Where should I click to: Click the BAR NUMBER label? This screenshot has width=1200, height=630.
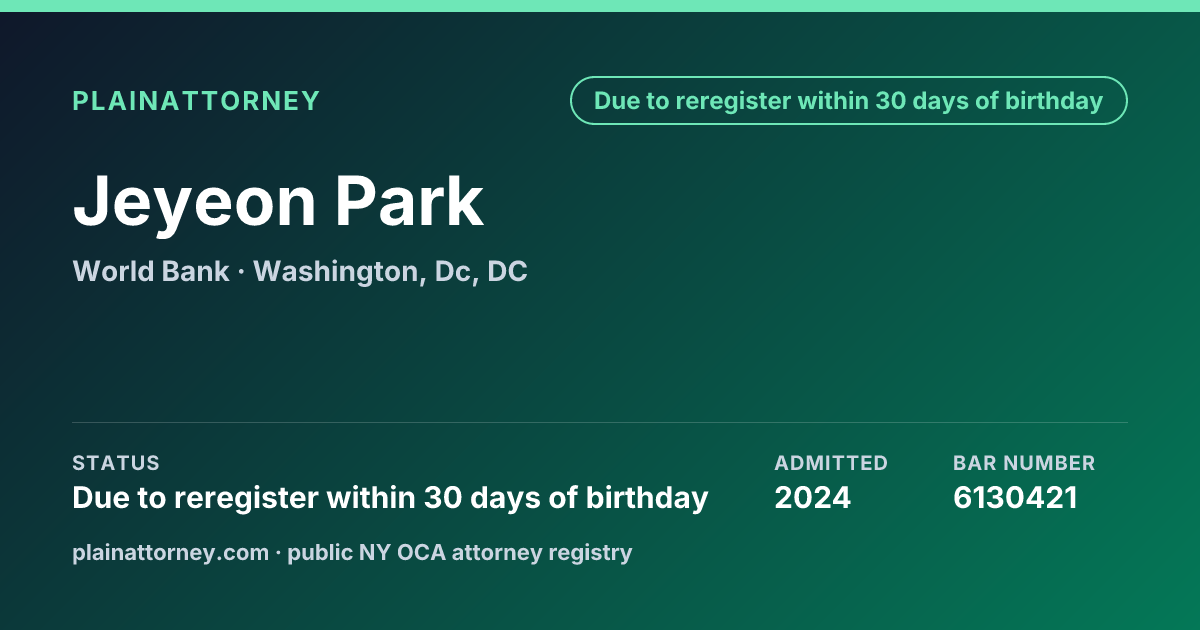[x=1024, y=463]
